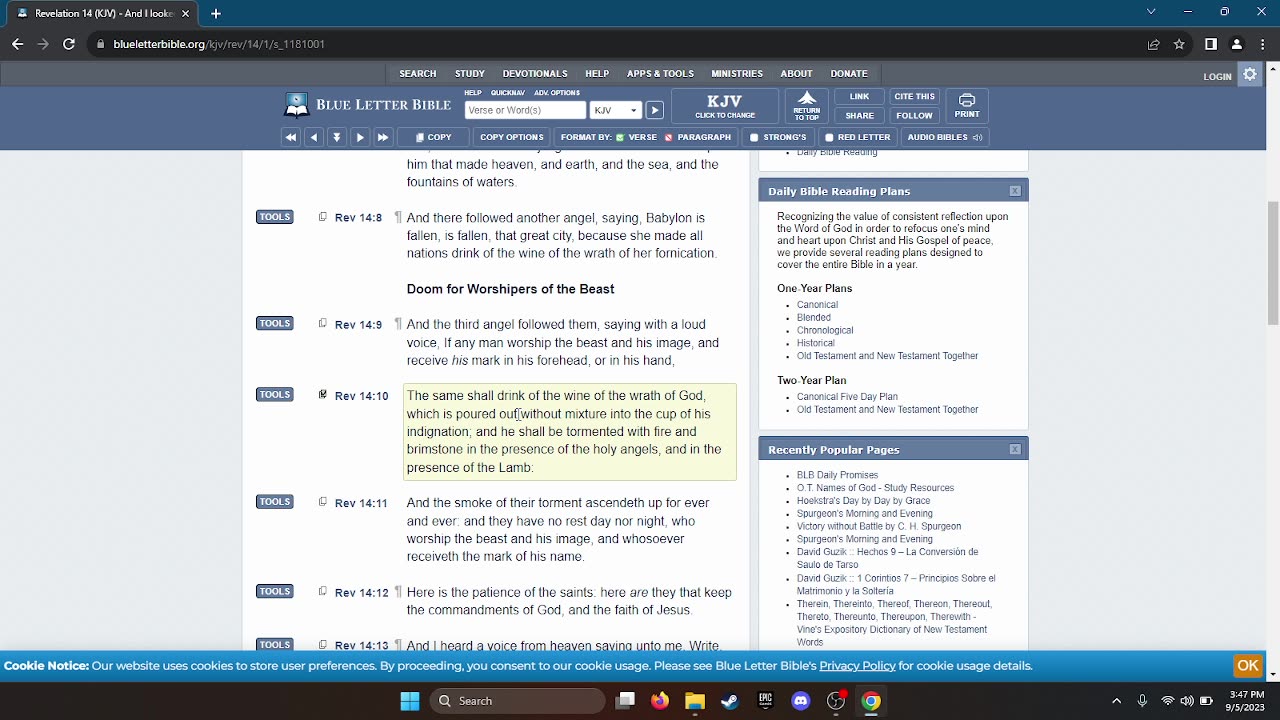Click the Share button

tap(859, 115)
